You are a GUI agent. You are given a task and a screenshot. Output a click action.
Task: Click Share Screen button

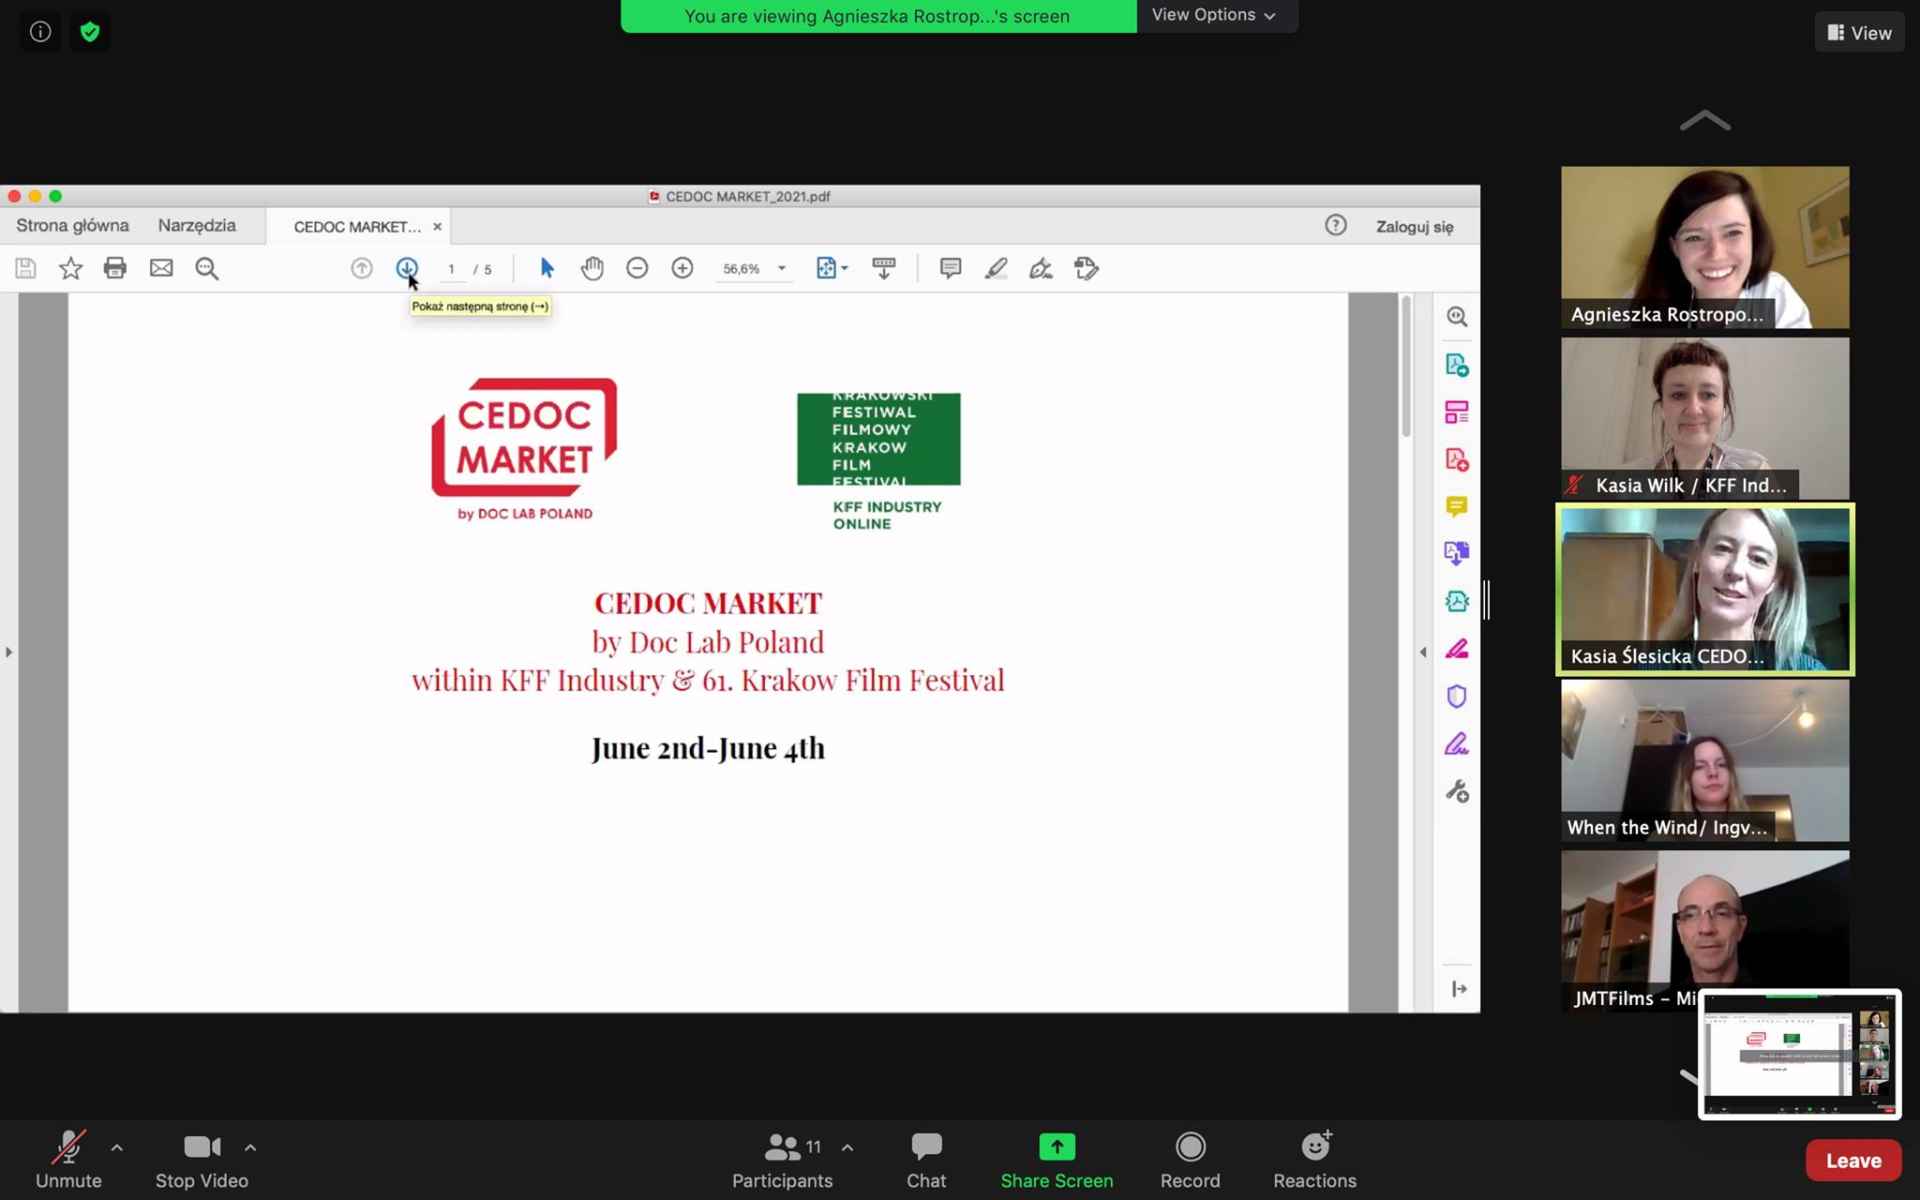[x=1056, y=1160]
